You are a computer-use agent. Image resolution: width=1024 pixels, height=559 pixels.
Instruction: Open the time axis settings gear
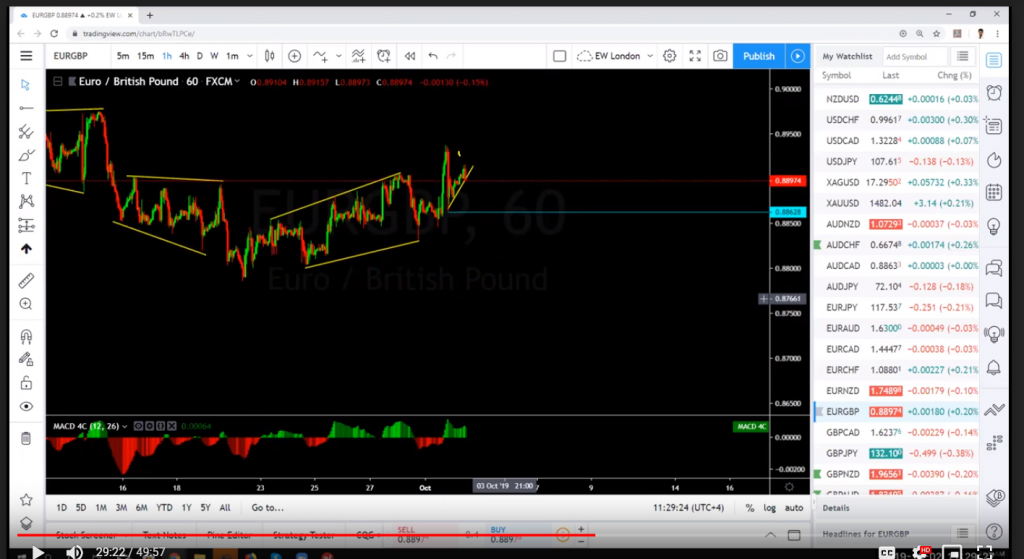[789, 487]
